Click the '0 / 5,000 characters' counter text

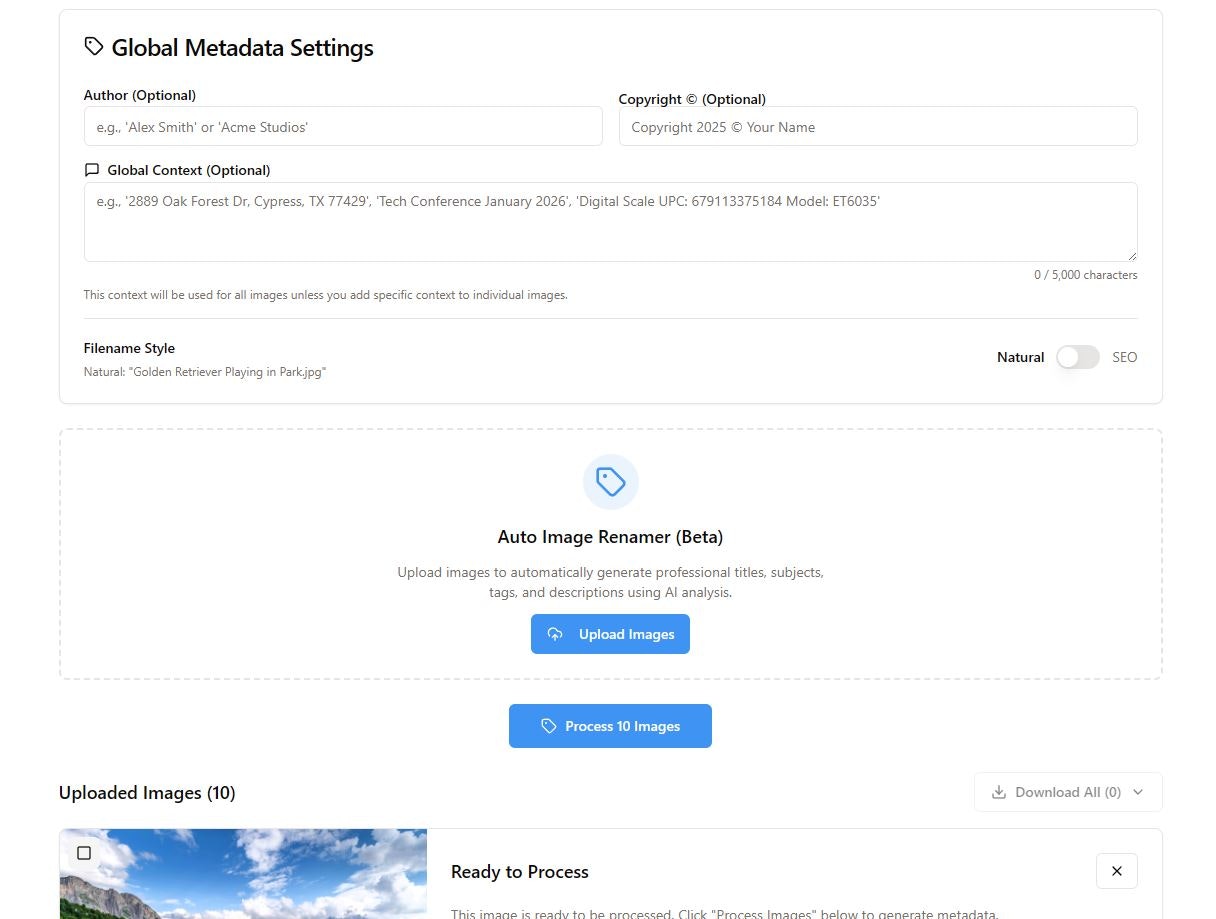click(1086, 275)
